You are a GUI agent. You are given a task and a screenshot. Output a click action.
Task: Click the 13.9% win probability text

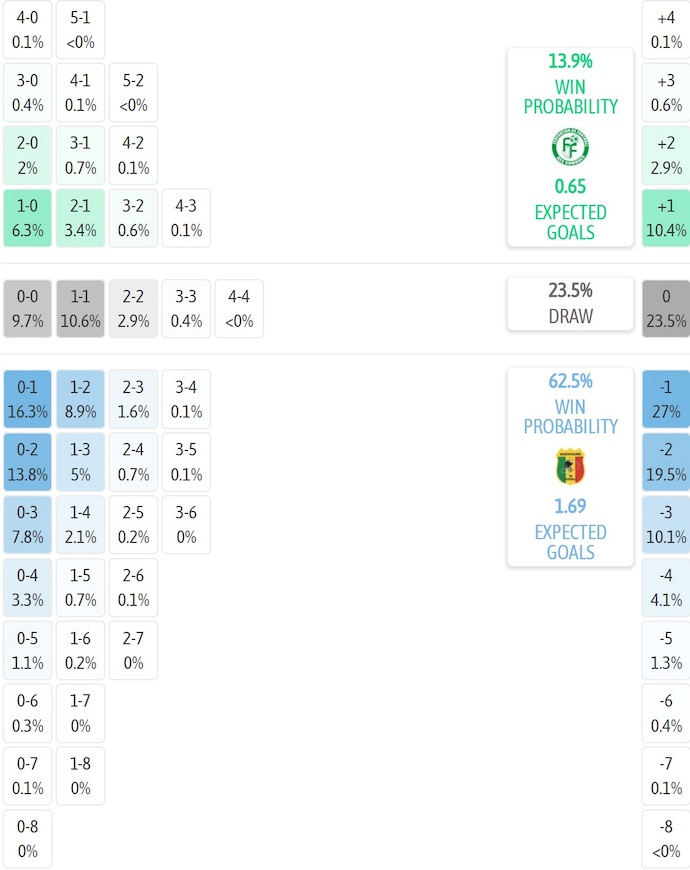coord(570,61)
